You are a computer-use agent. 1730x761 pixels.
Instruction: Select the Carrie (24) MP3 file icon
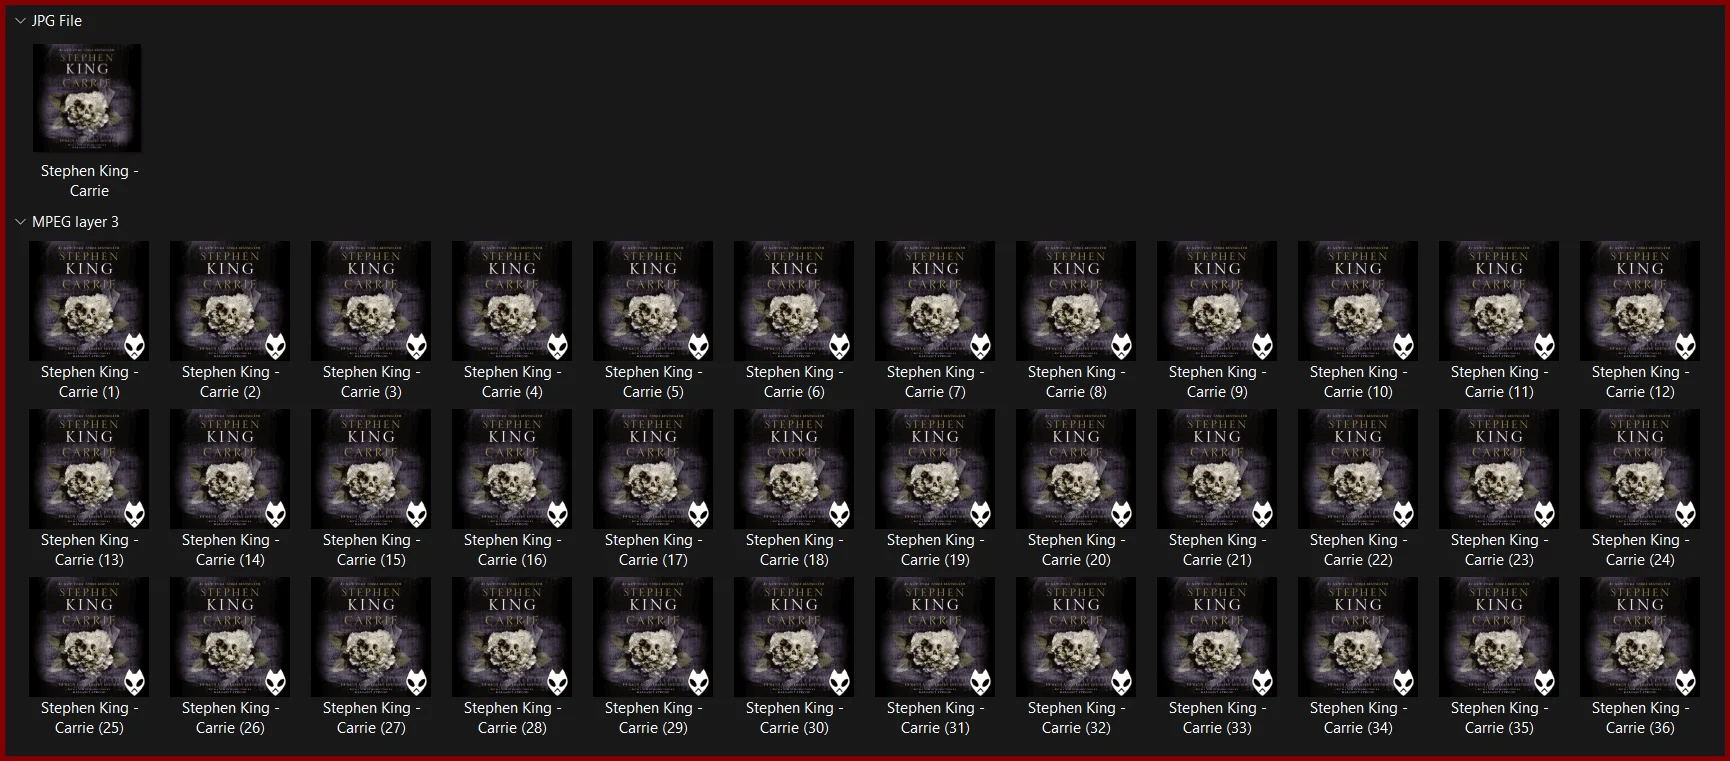pyautogui.click(x=1640, y=469)
